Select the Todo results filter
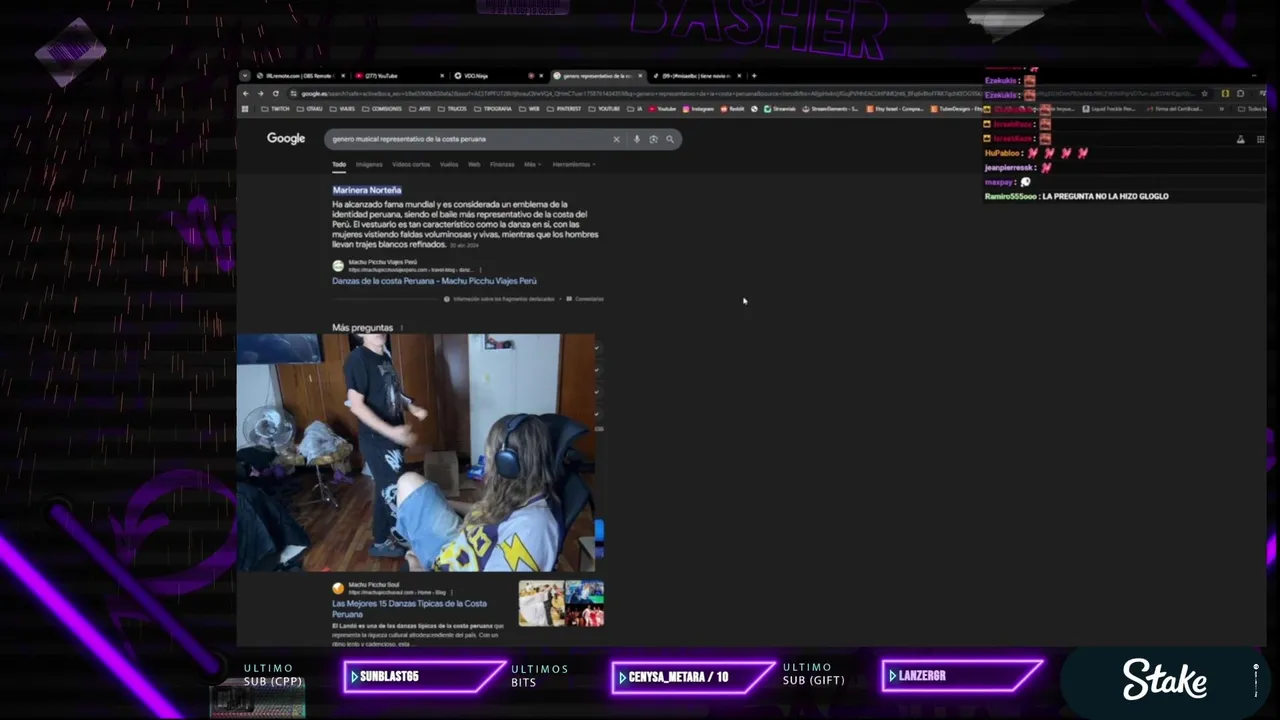 point(339,164)
